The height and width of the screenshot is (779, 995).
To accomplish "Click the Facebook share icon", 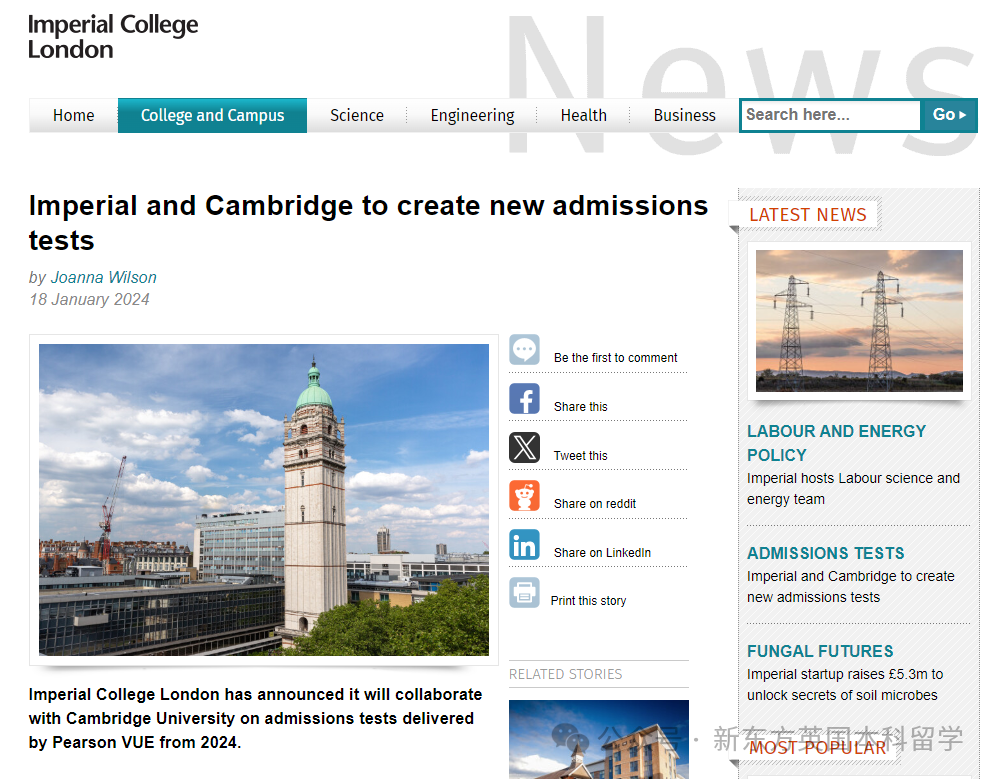I will click(x=524, y=399).
